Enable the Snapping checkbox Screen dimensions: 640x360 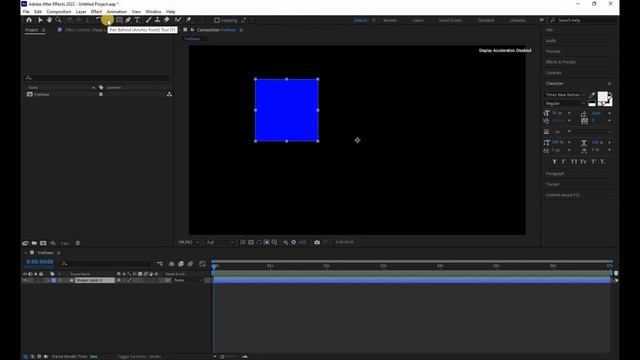pyautogui.click(x=217, y=20)
